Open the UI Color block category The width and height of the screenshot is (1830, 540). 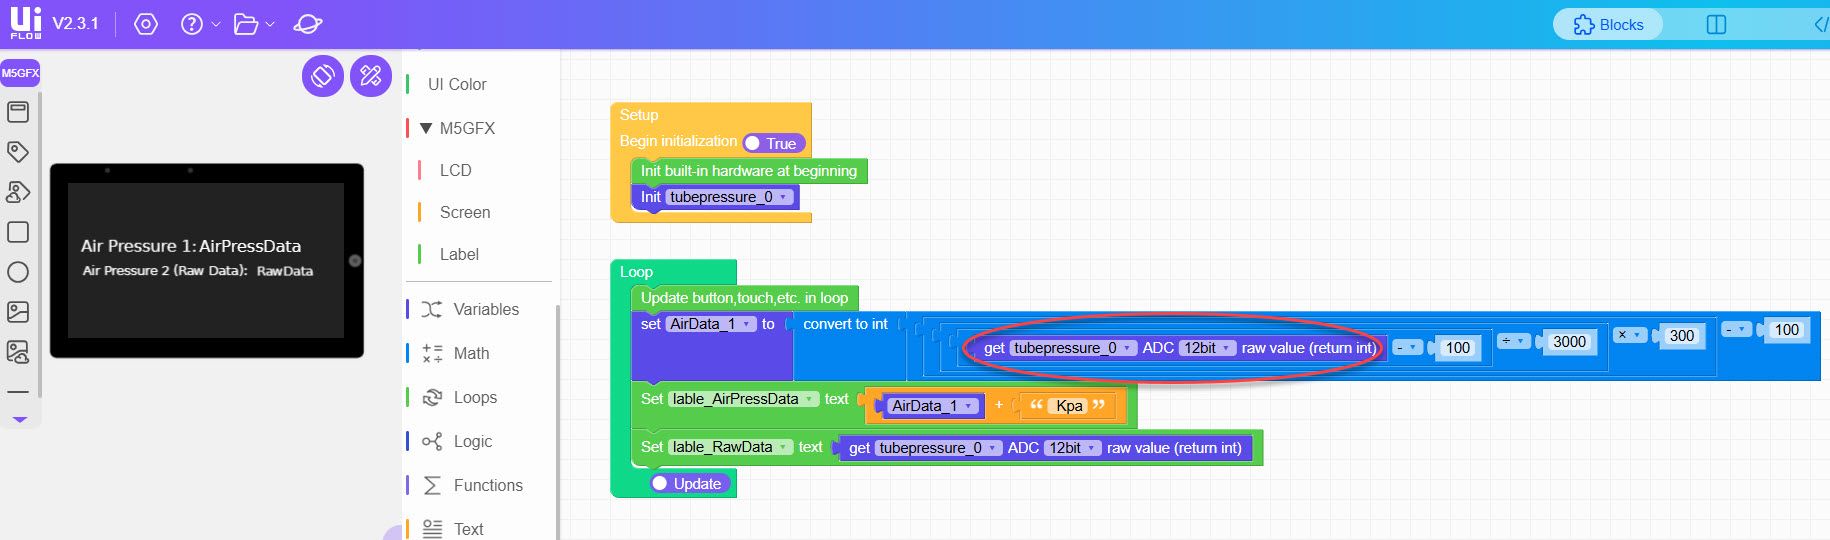(457, 85)
